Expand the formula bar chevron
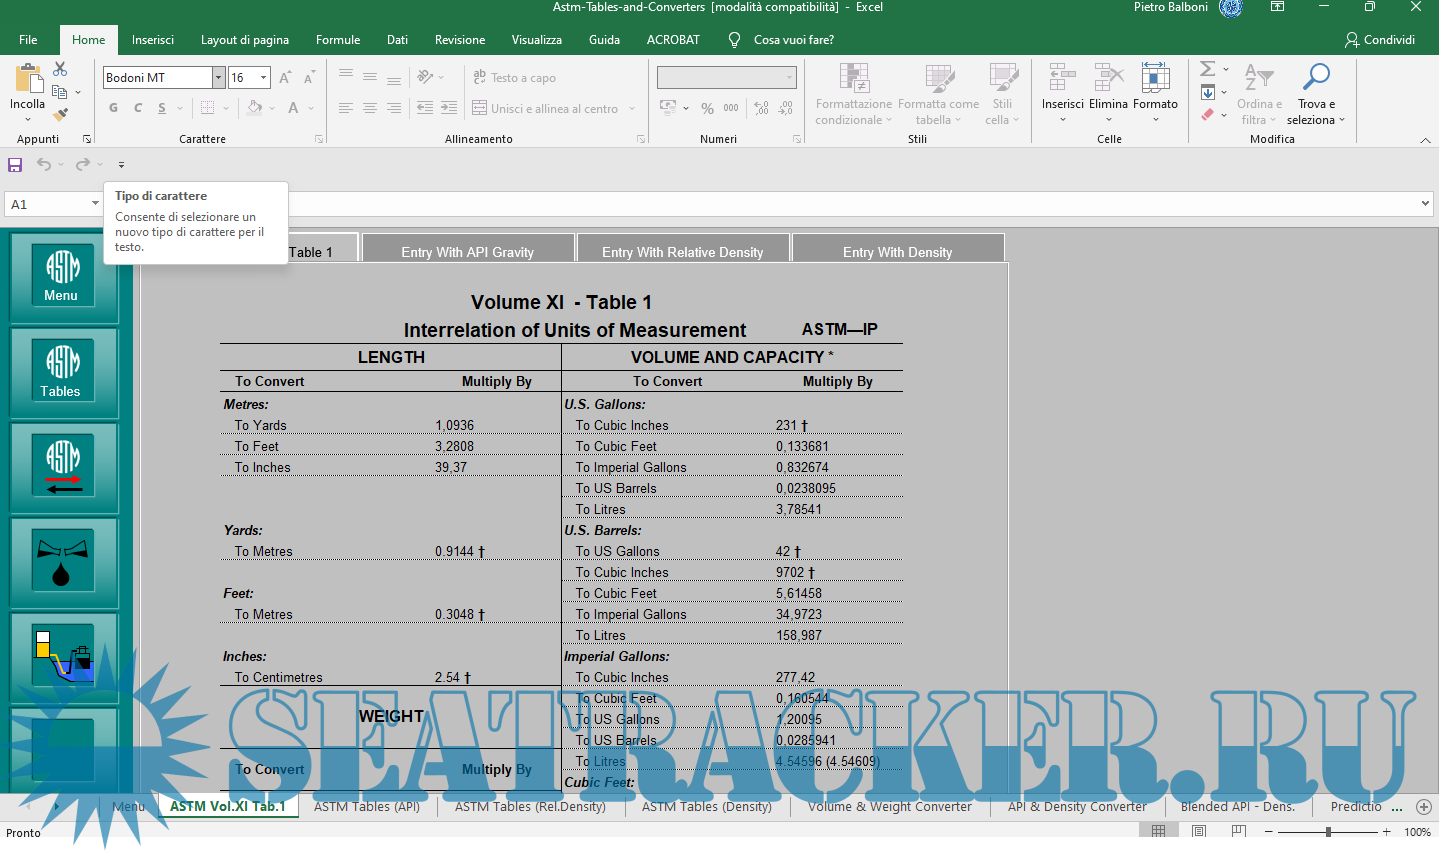 coord(1425,204)
